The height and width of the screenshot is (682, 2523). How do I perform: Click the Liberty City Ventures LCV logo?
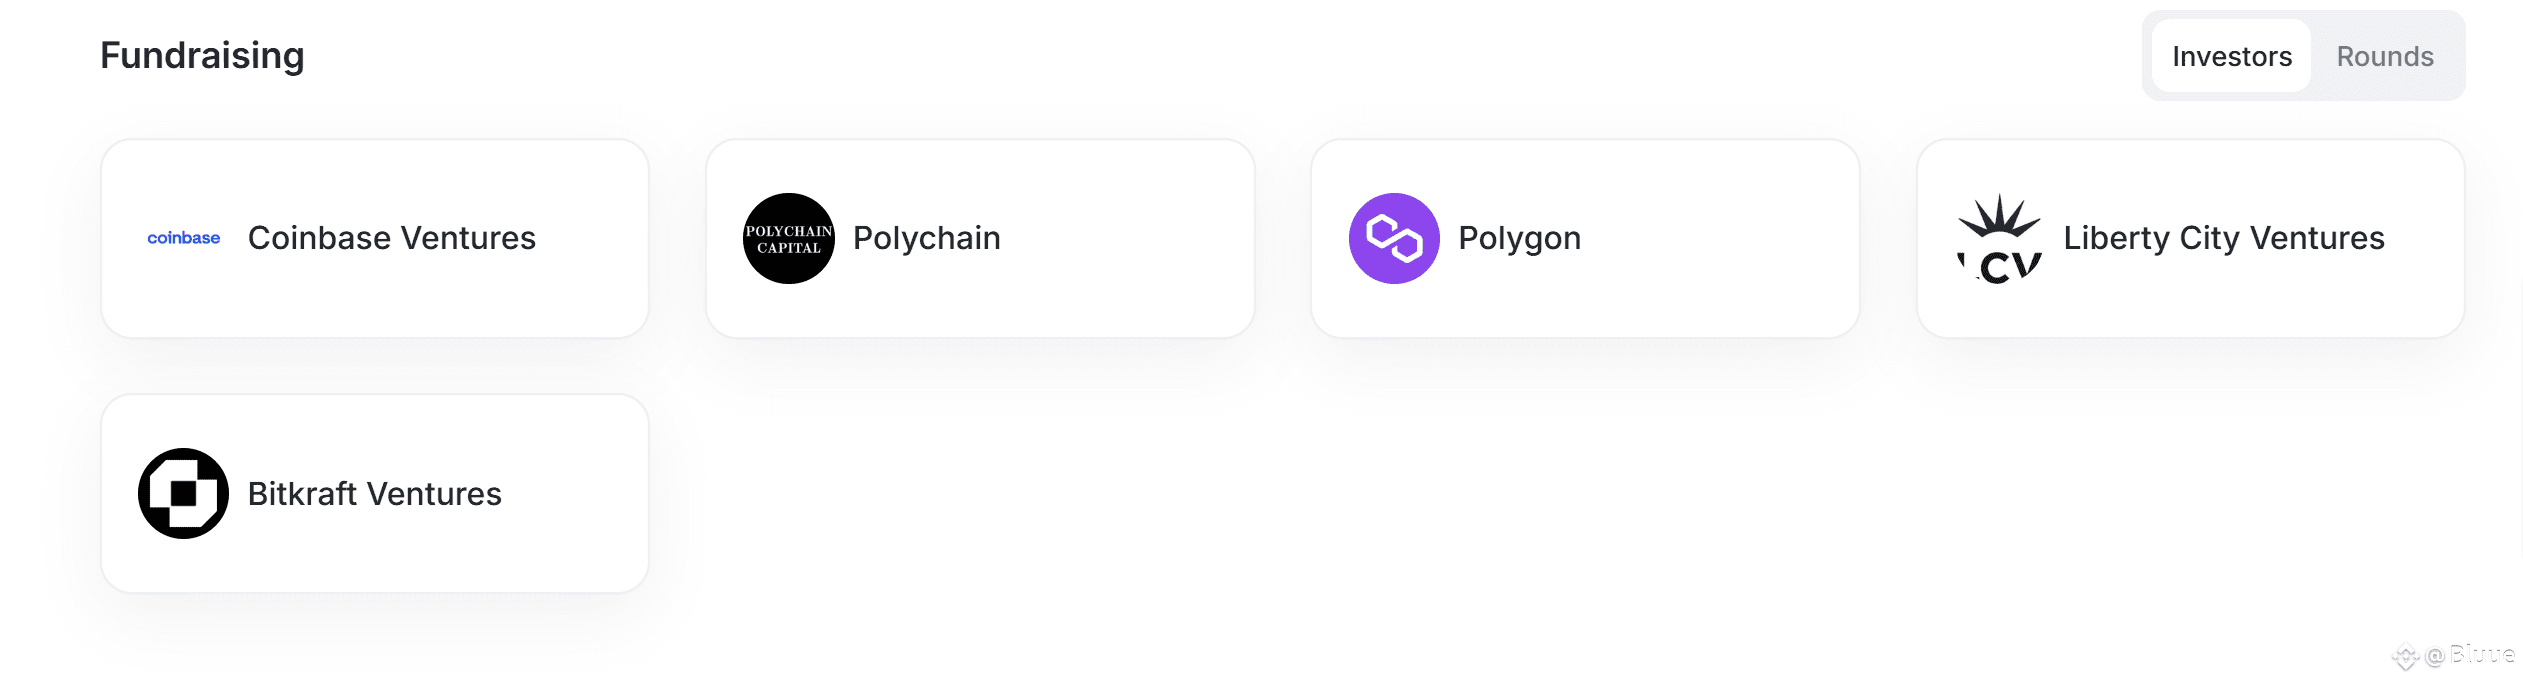(2000, 239)
